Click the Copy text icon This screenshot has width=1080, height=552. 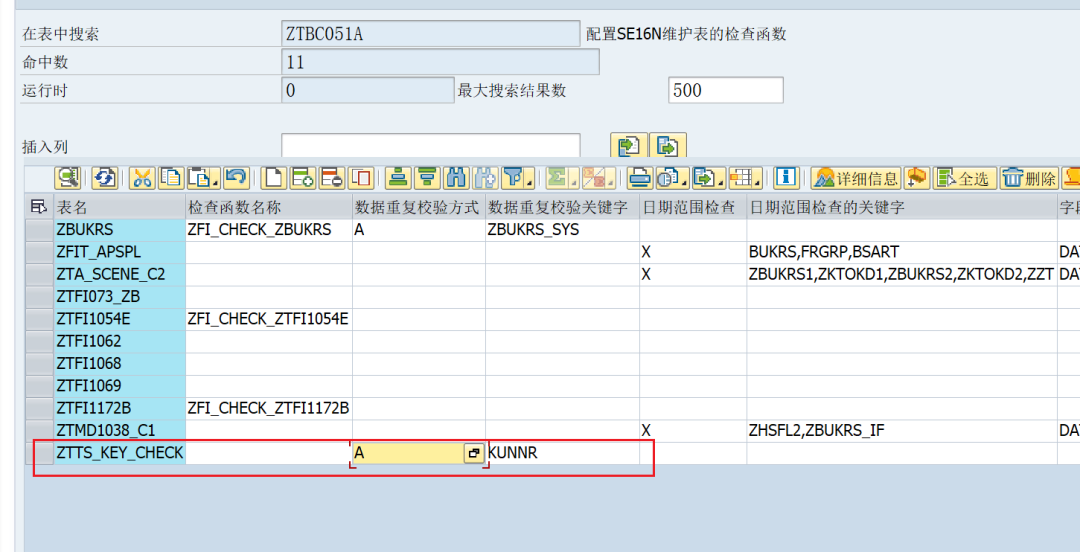(171, 177)
